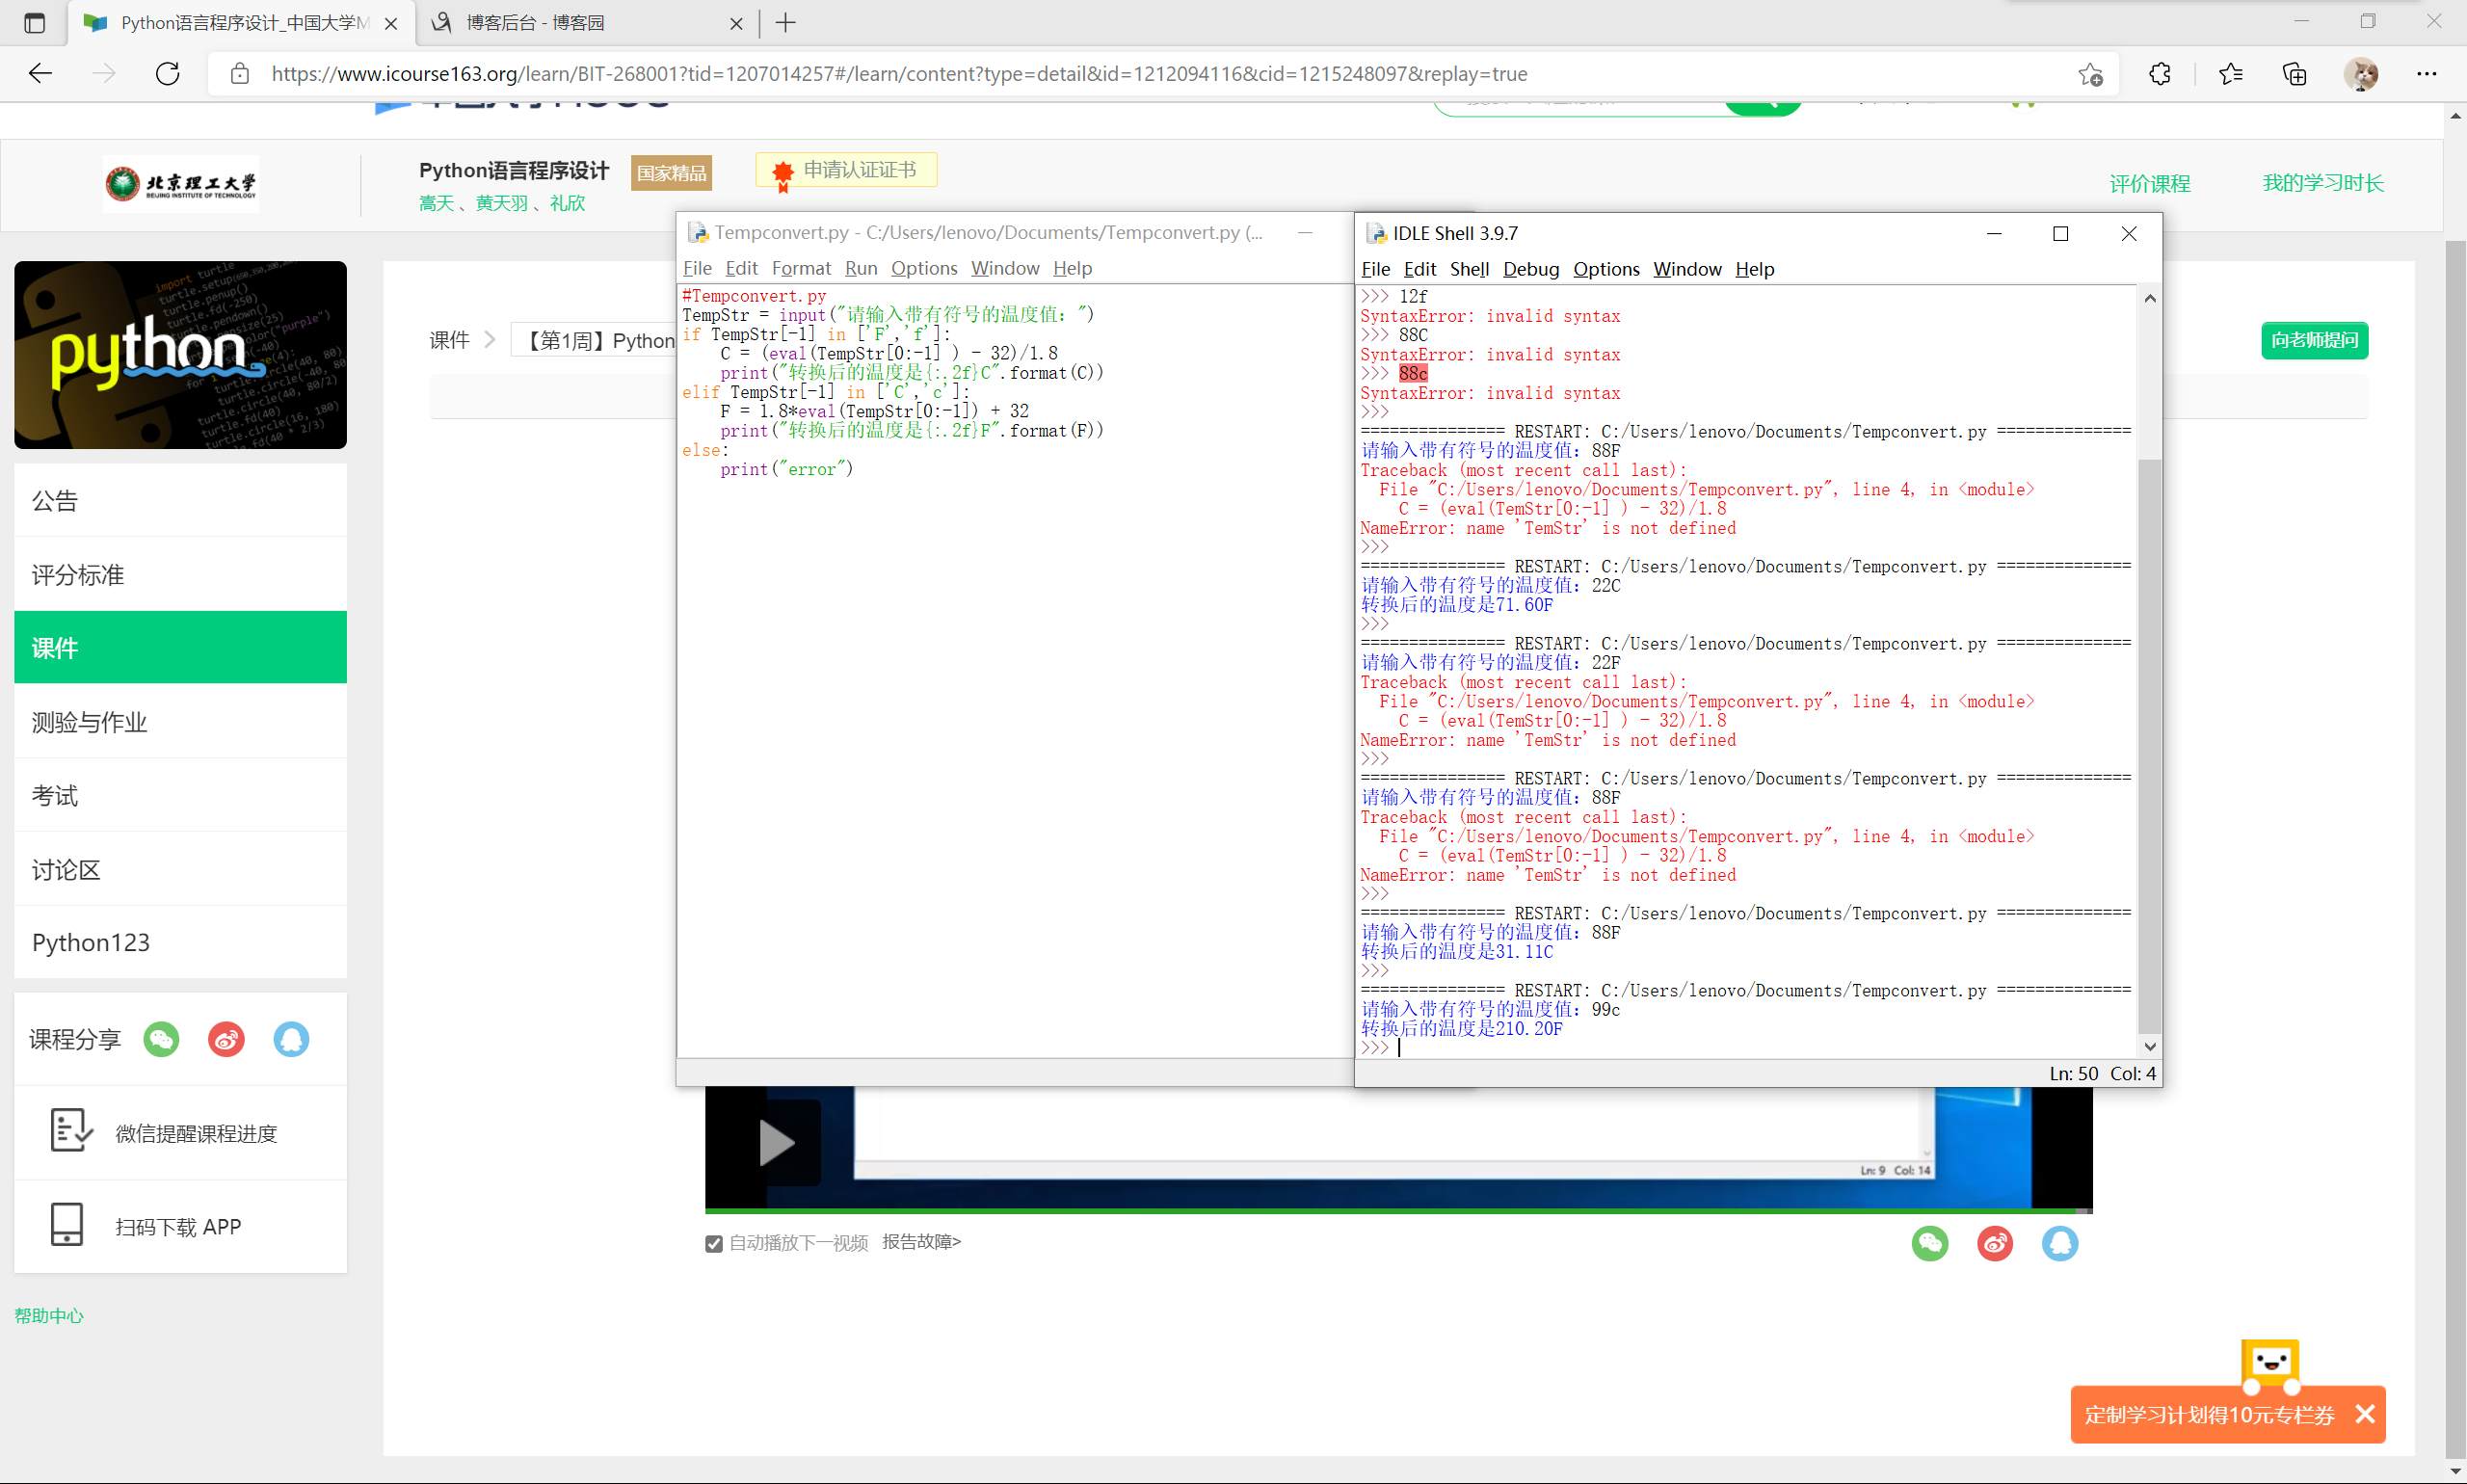This screenshot has height=1484, width=2467.
Task: Open browser collections icon
Action: (2295, 74)
